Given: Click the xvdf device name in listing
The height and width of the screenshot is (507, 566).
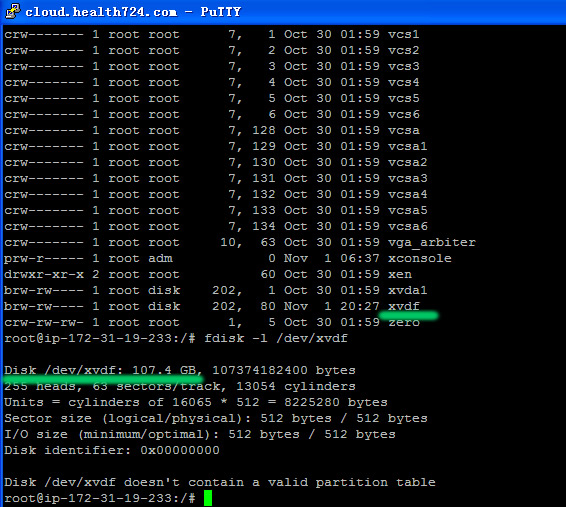Looking at the screenshot, I should coord(404,306).
